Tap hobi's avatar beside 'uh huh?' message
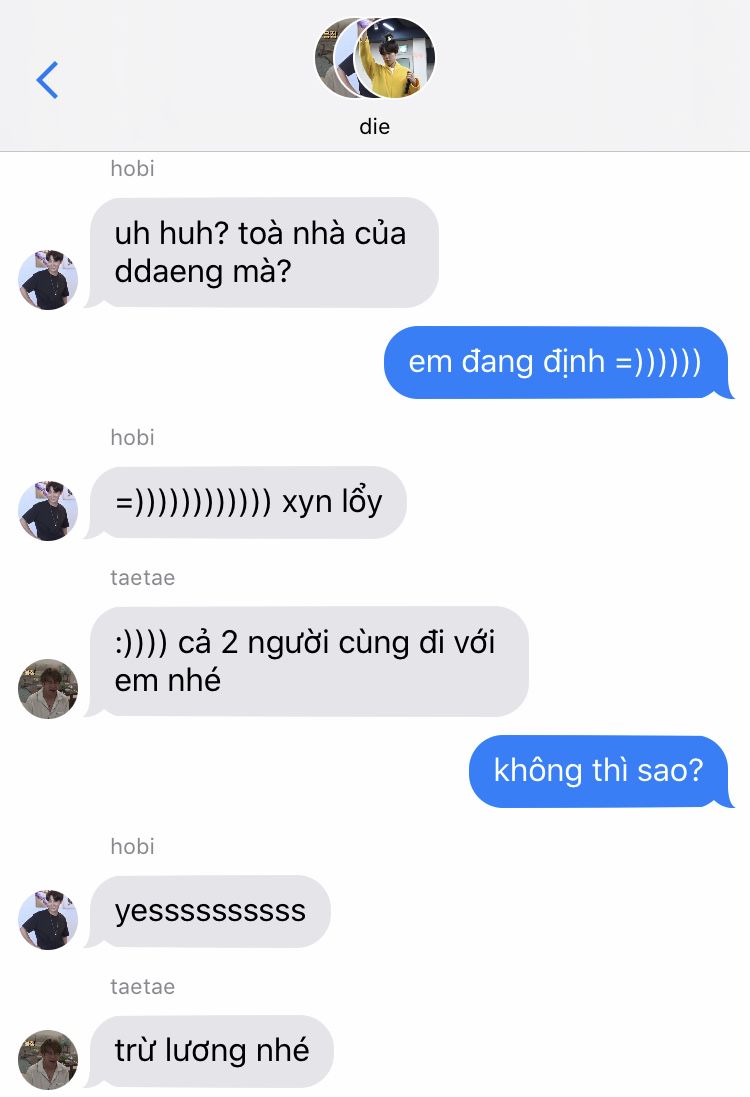Screen dimensions: 750x1097 (x=48, y=279)
